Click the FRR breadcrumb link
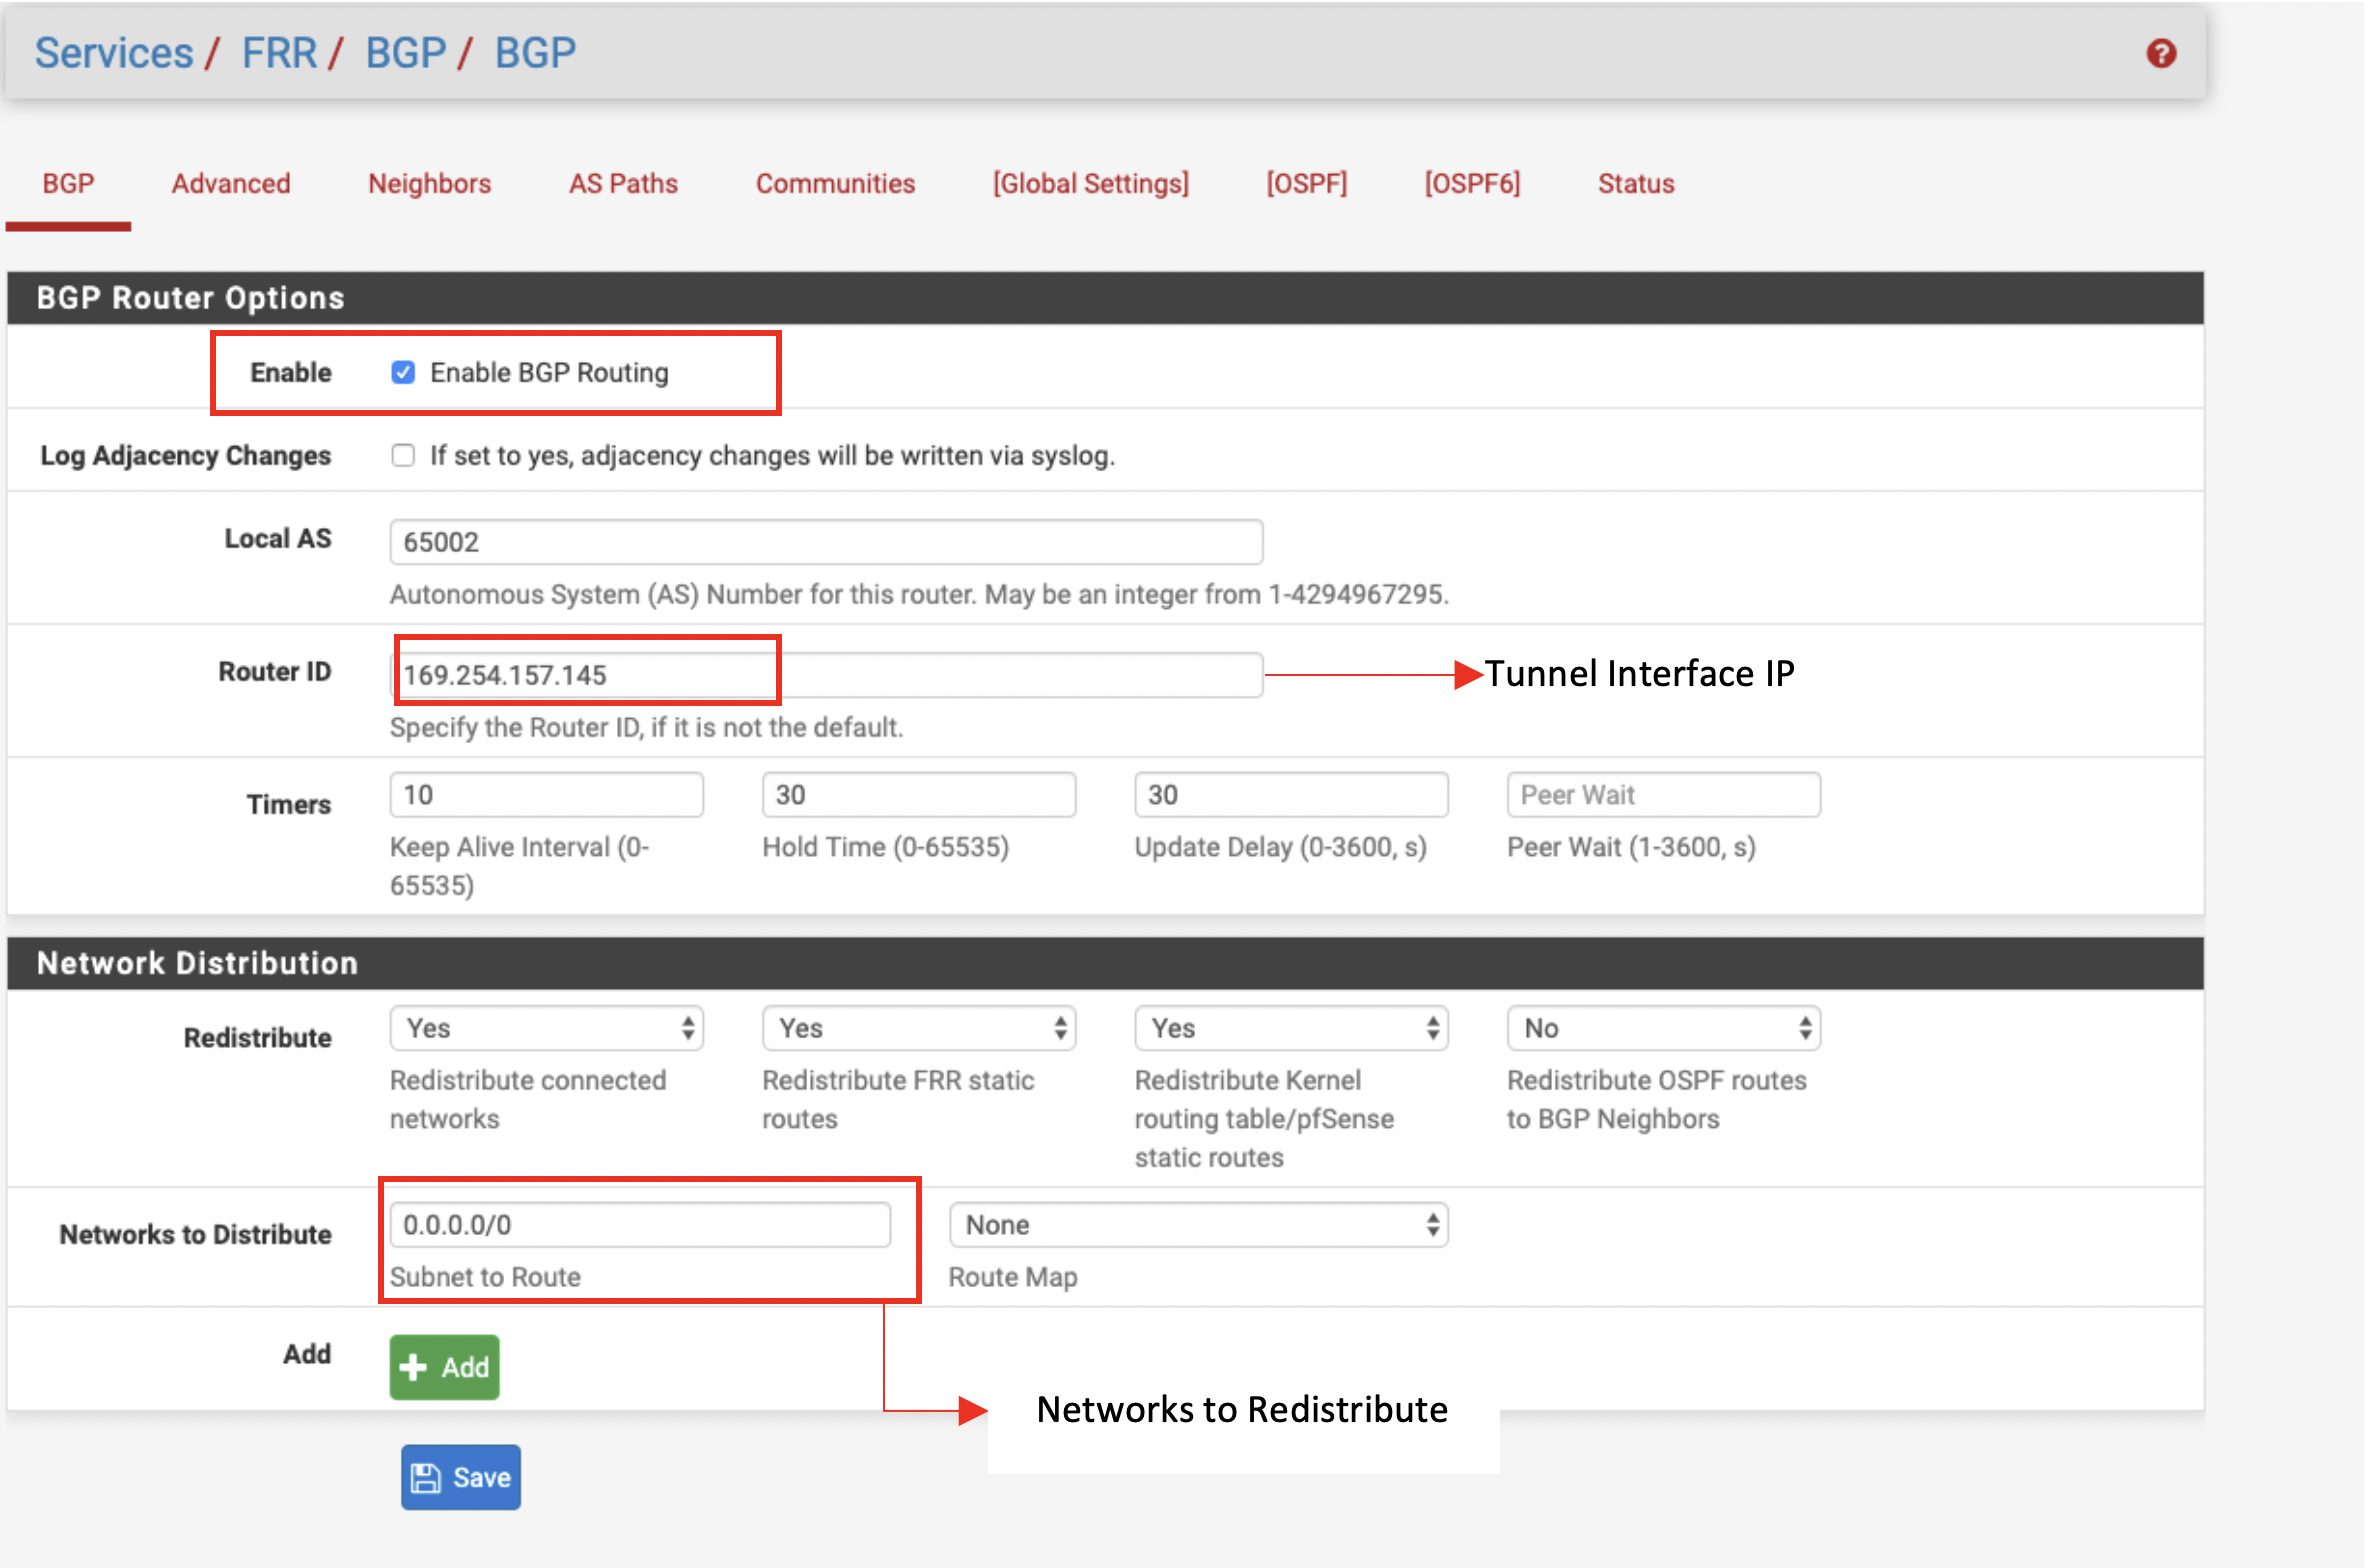 point(279,53)
